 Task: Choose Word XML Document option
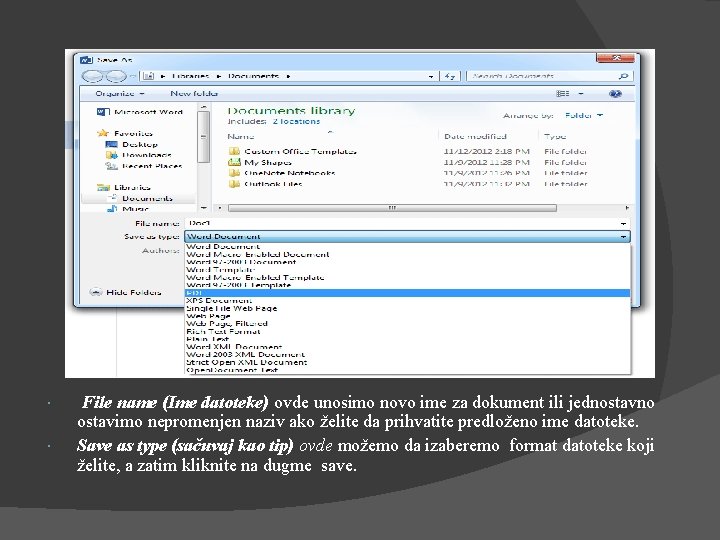(408, 347)
